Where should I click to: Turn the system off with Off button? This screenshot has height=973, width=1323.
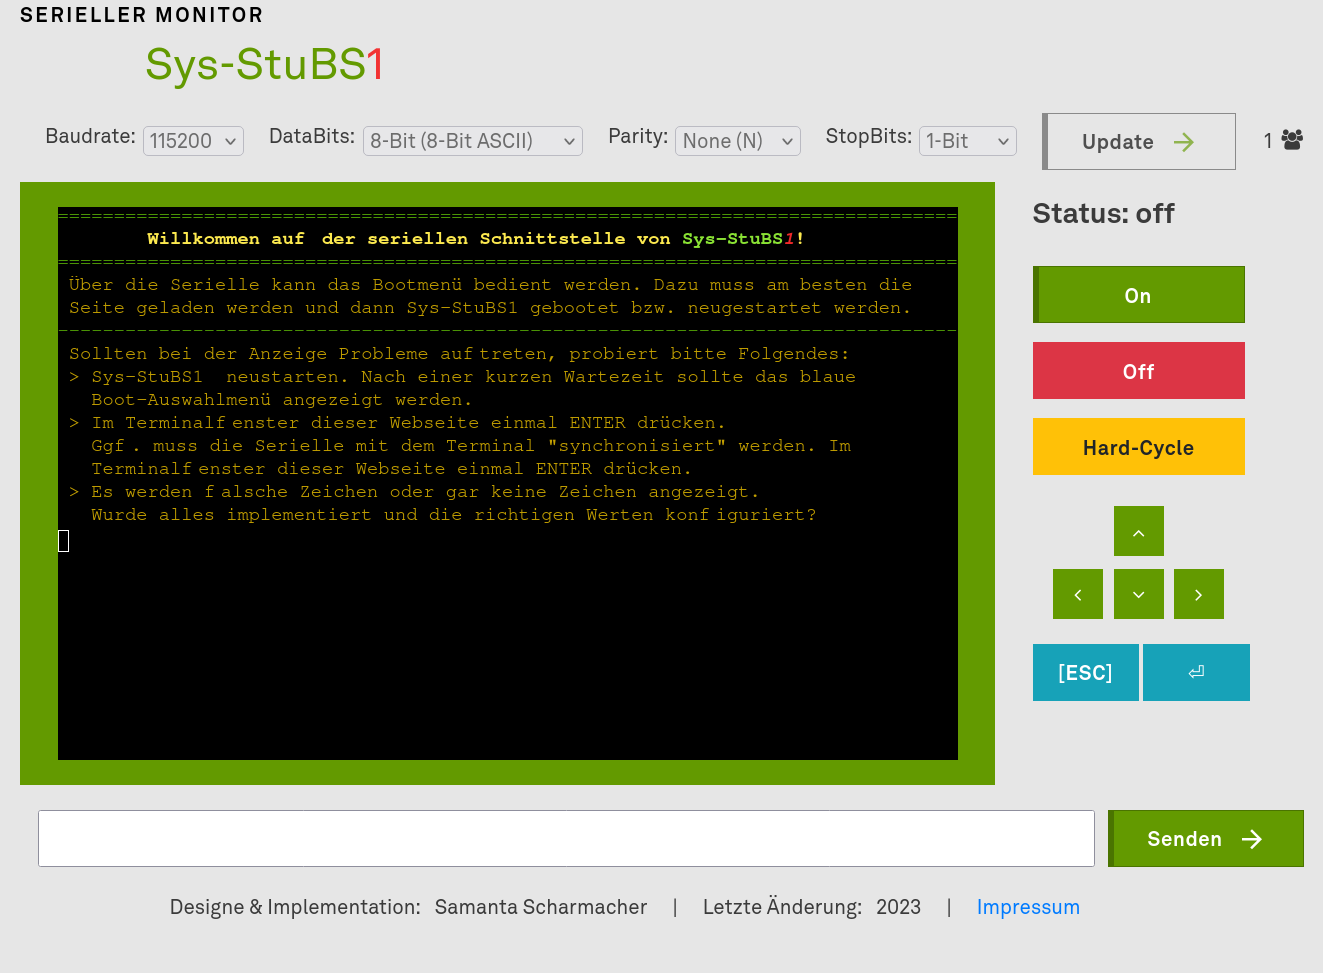1139,371
